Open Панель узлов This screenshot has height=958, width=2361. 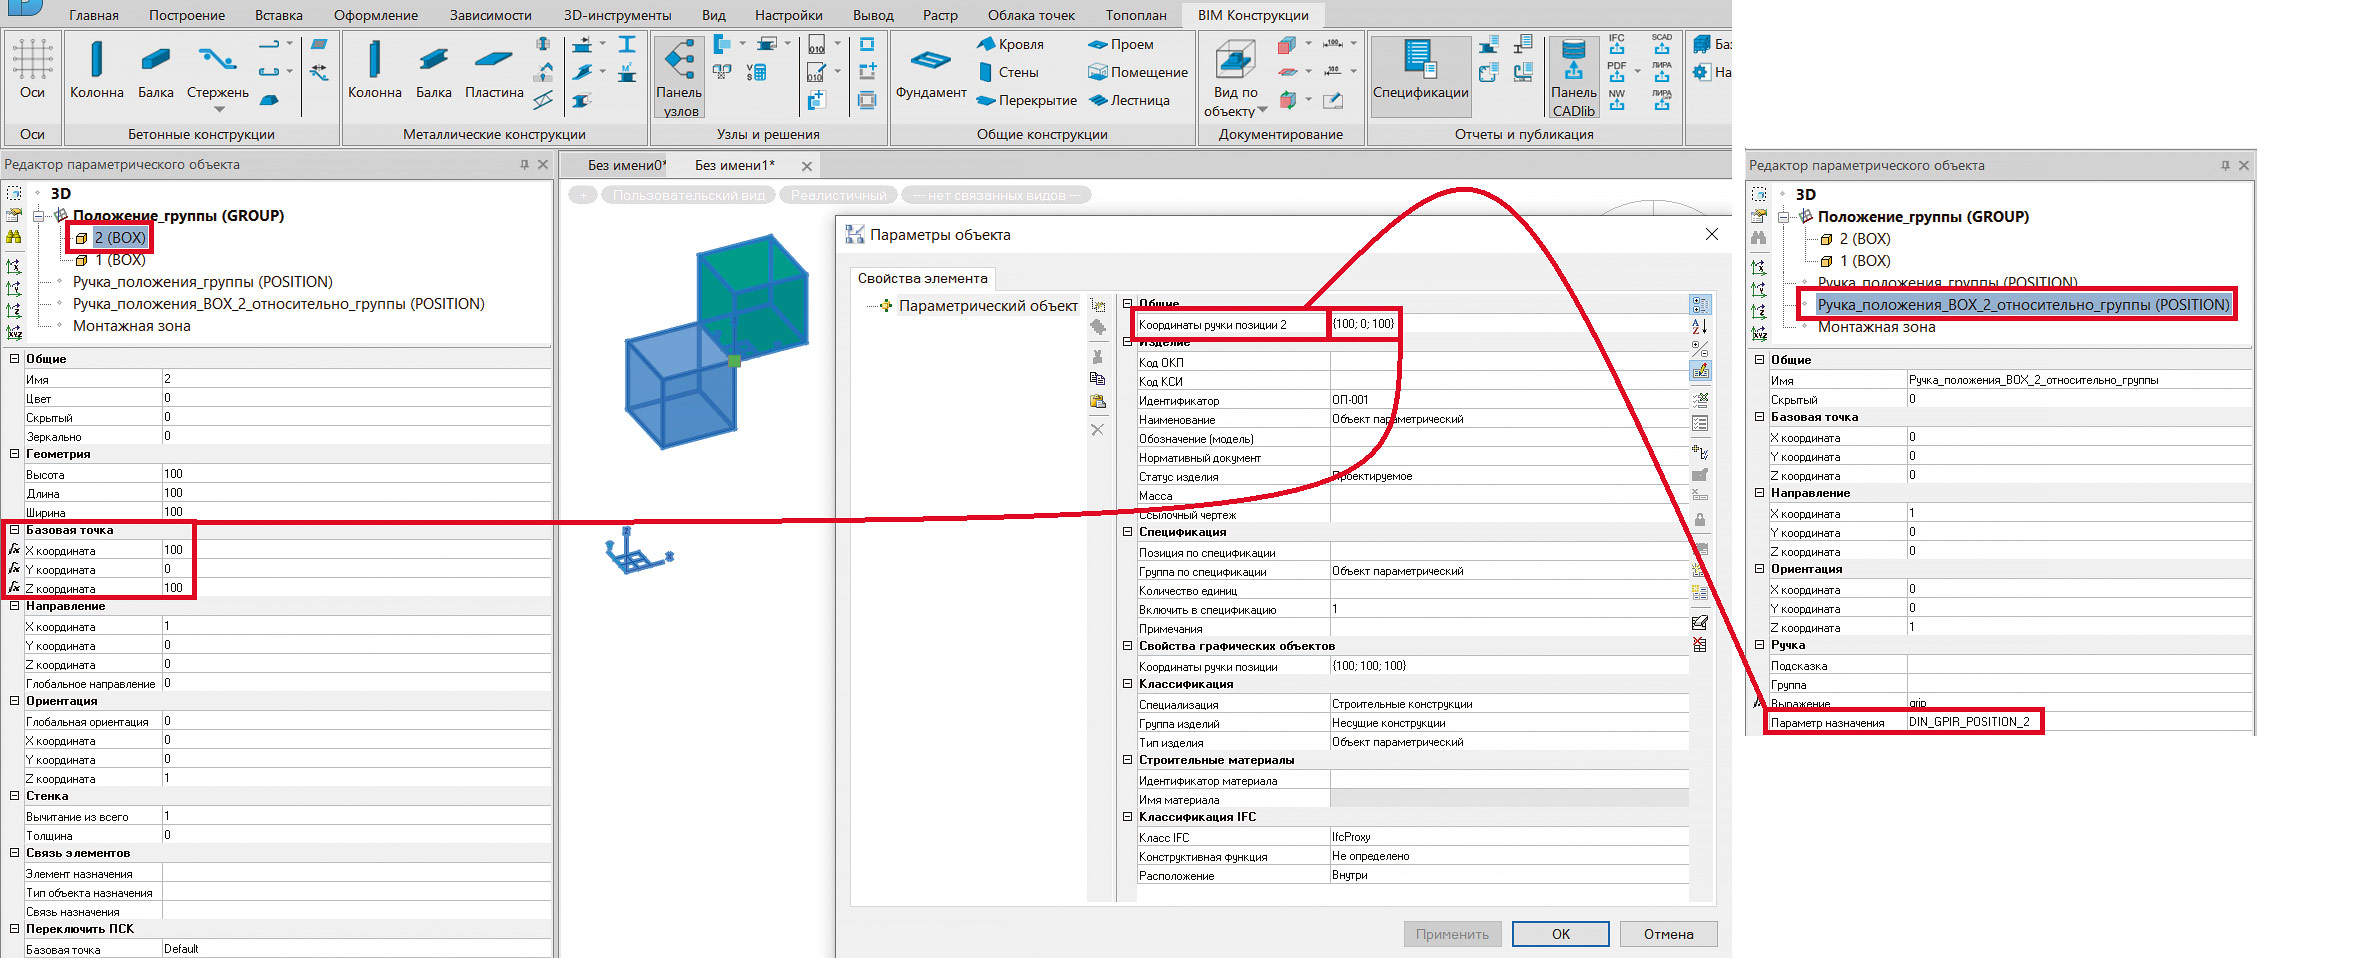(680, 77)
